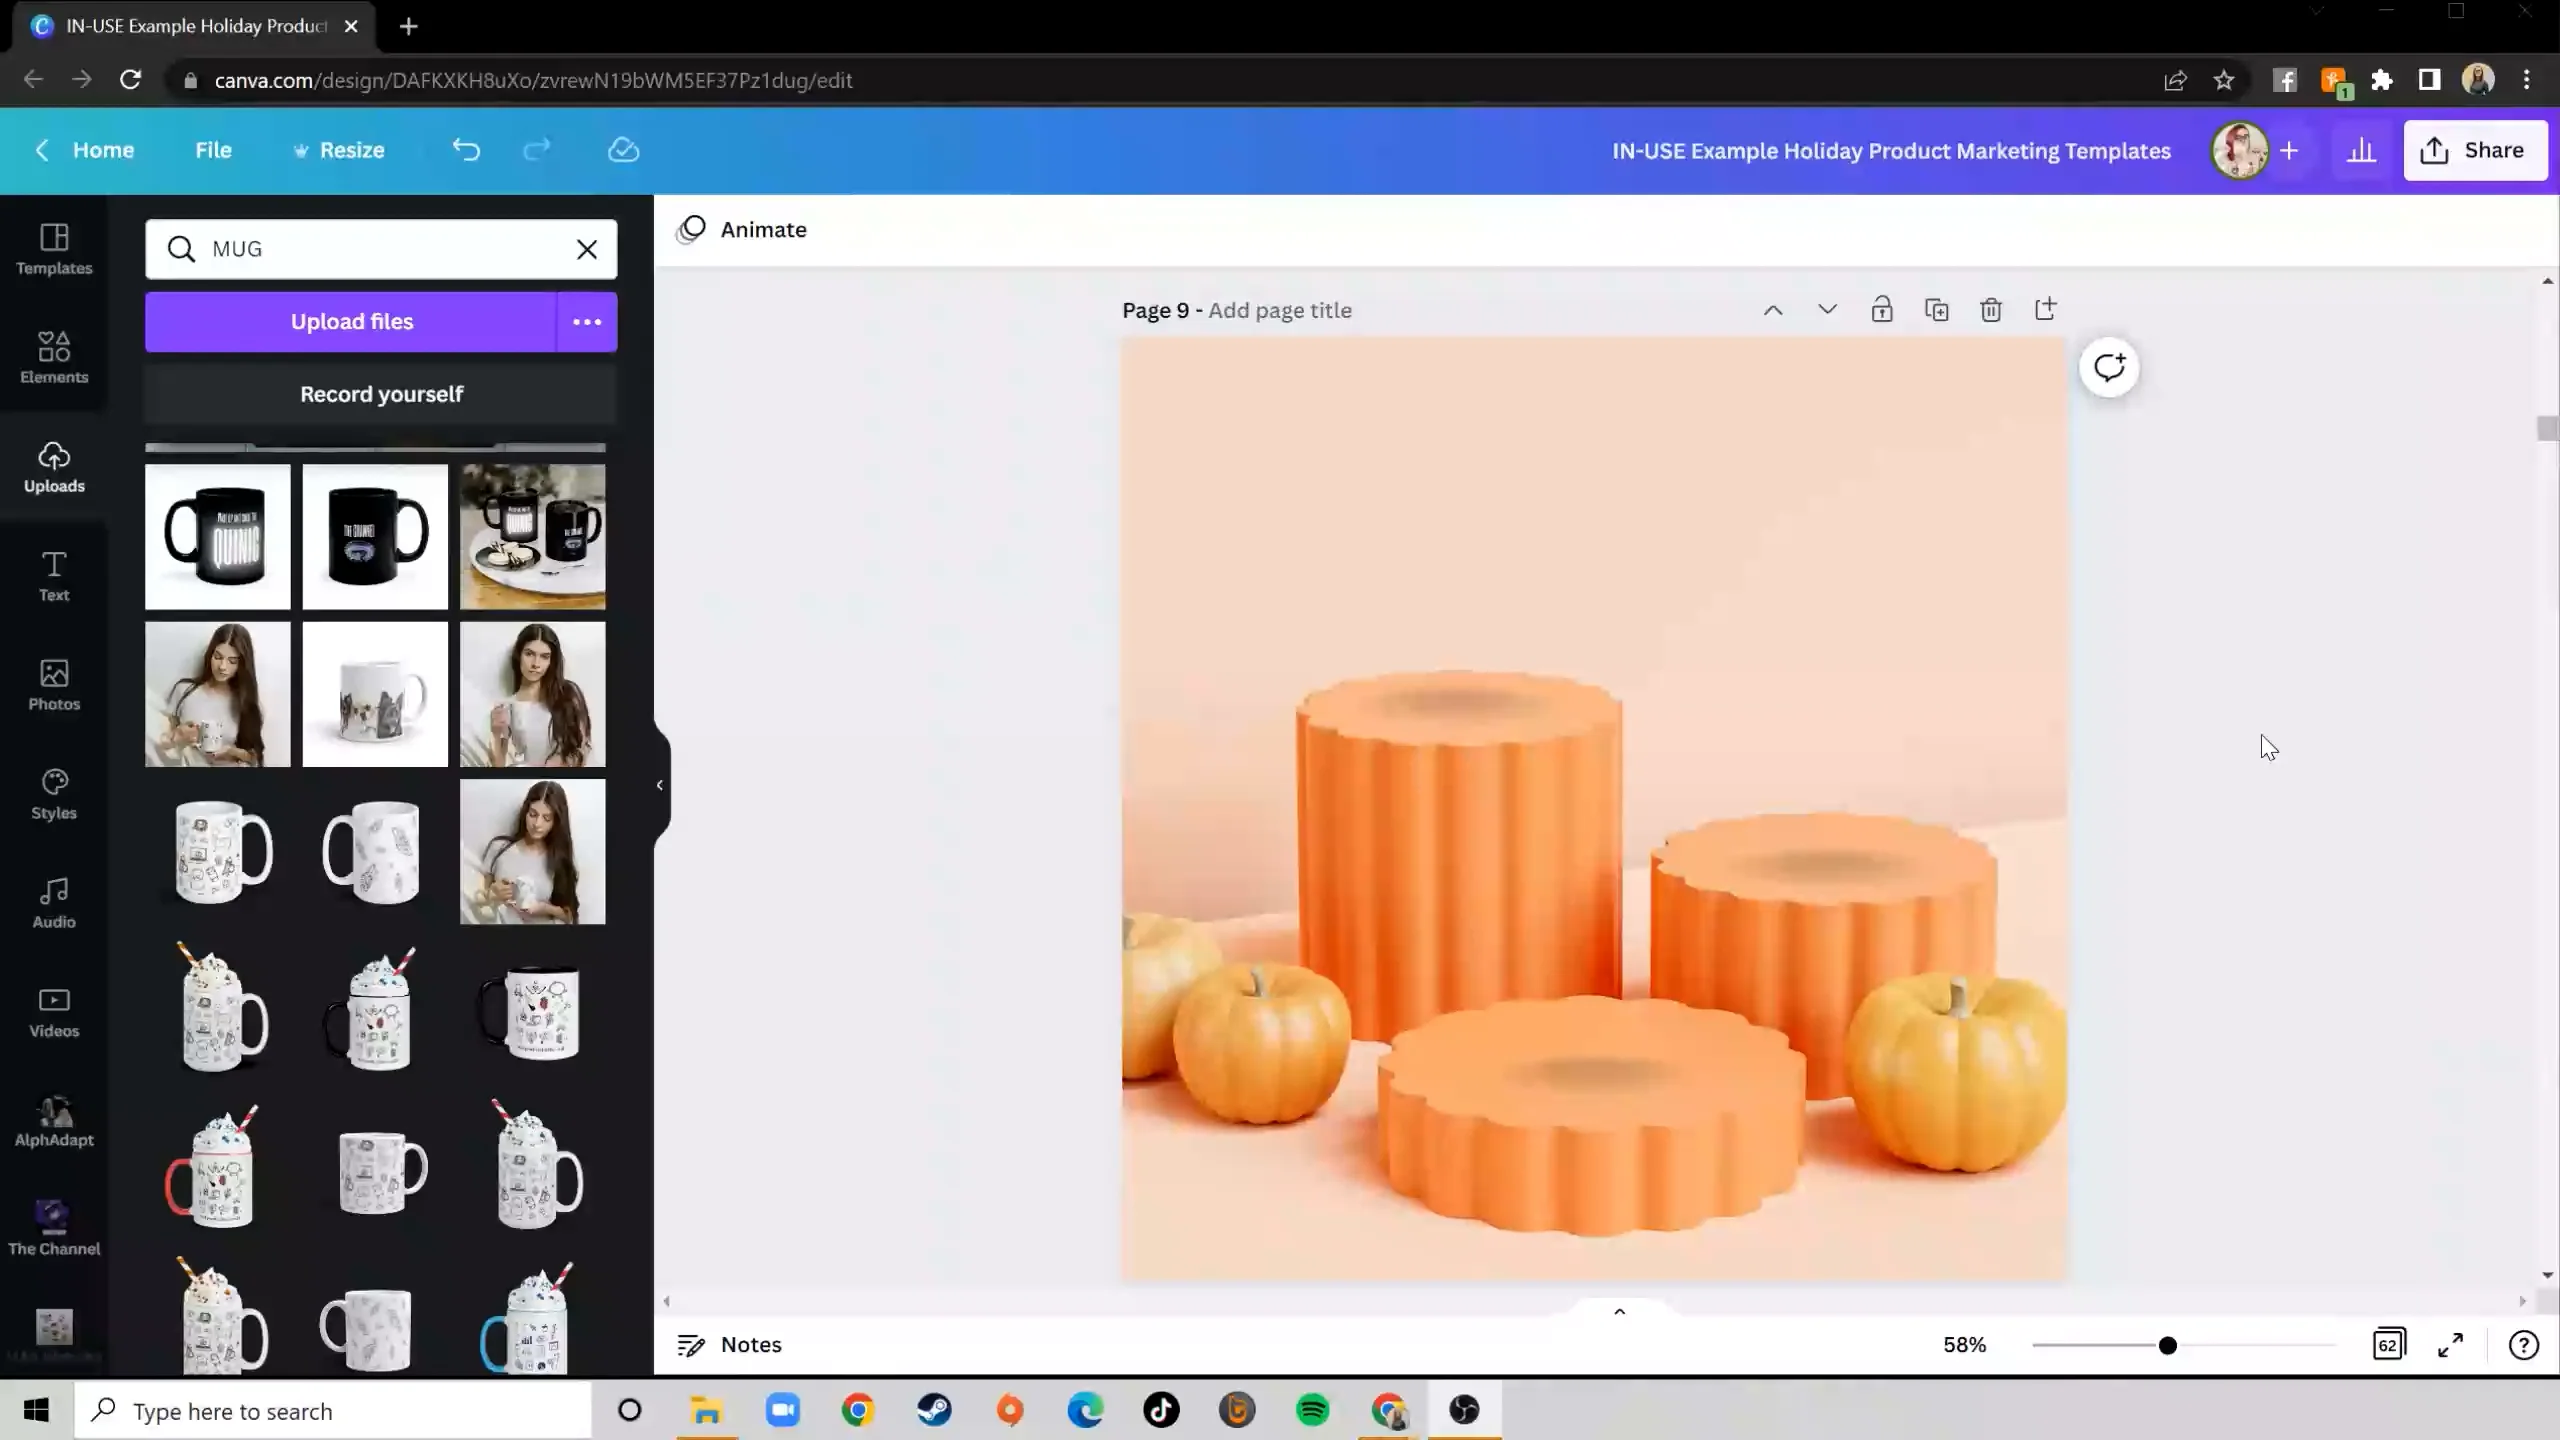Open grid view of pages

click(2389, 1344)
